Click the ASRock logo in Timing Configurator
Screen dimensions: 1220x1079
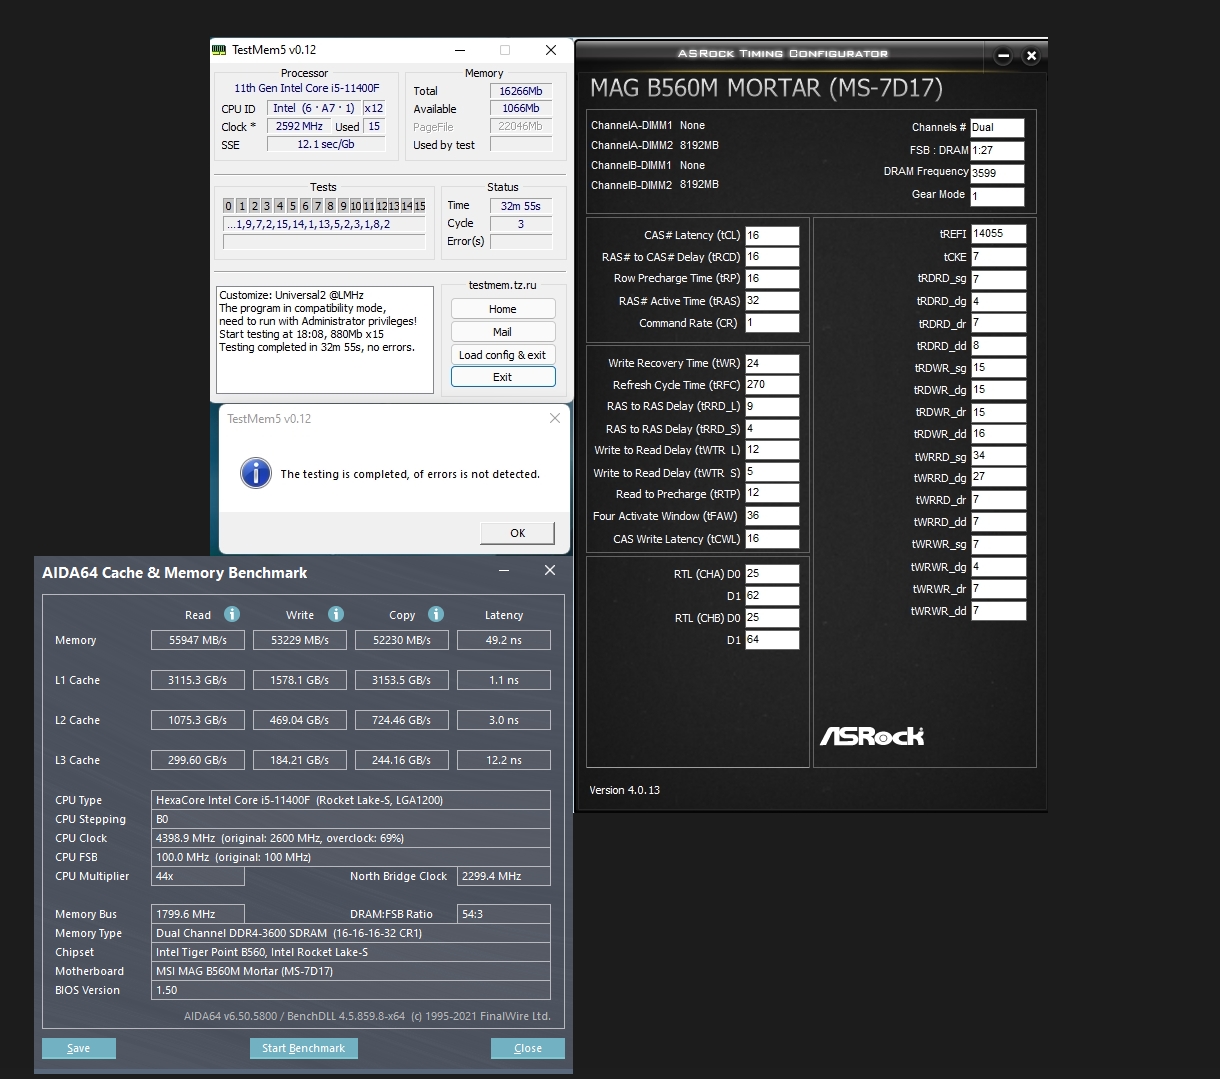[x=872, y=736]
